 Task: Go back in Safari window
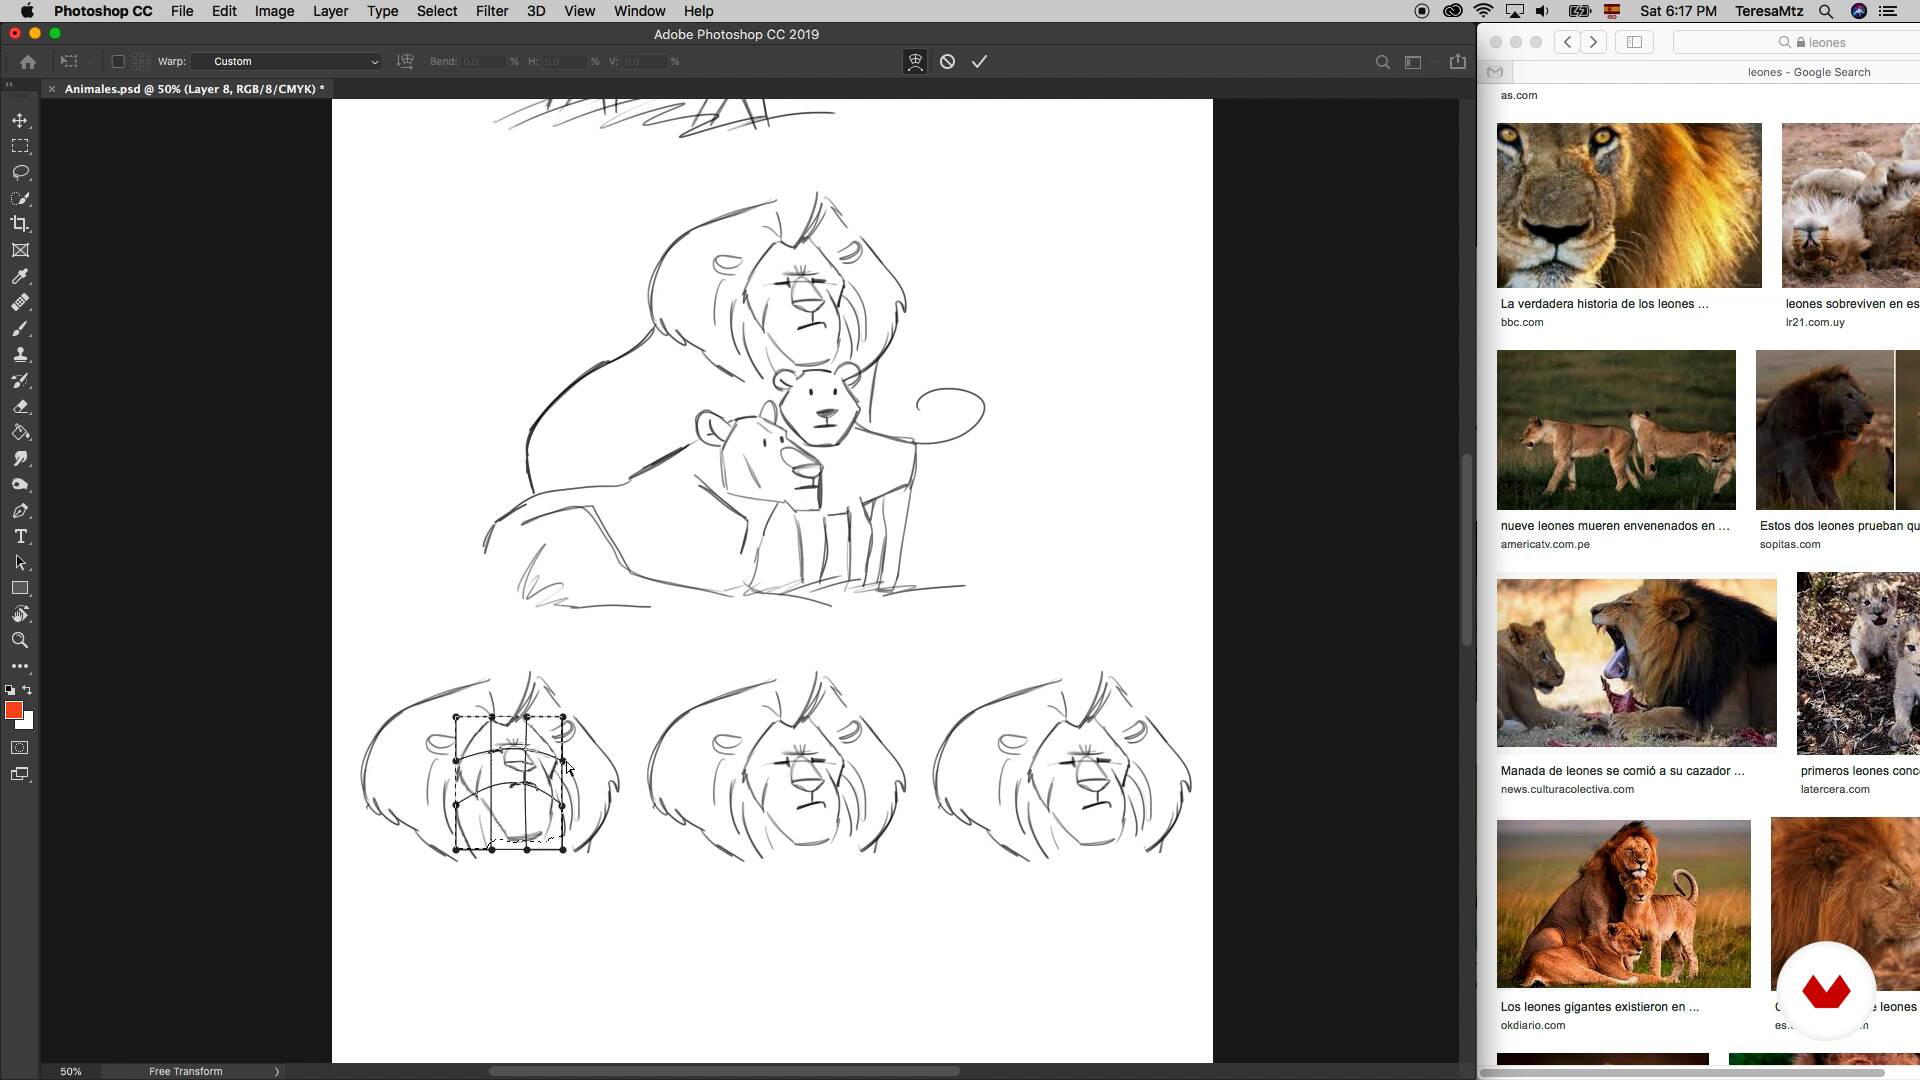[x=1567, y=42]
